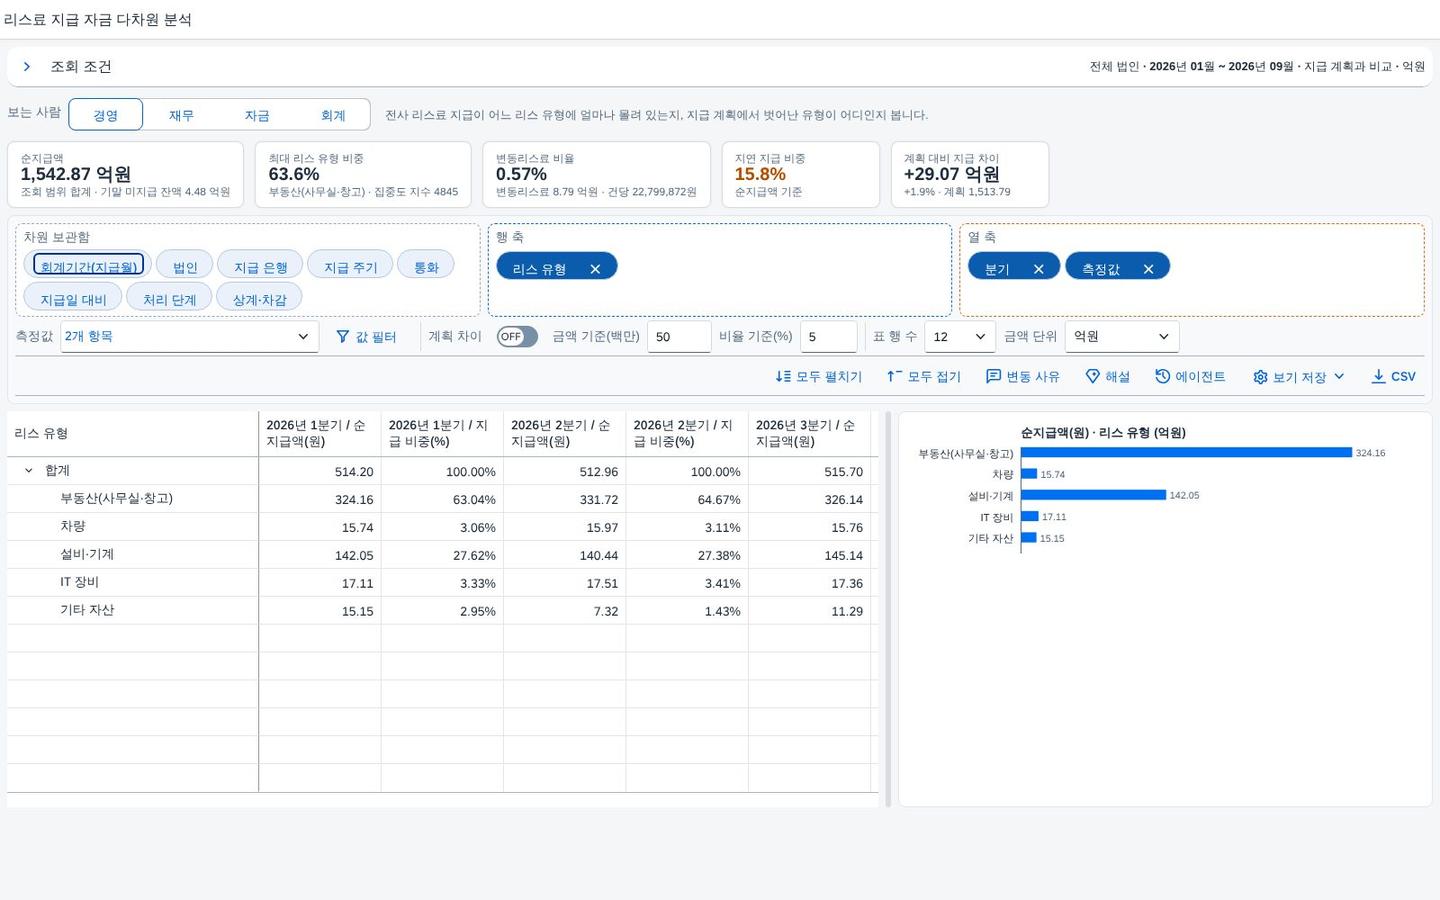Toggle the 계획 차이 switch
The width and height of the screenshot is (1440, 900).
point(517,337)
